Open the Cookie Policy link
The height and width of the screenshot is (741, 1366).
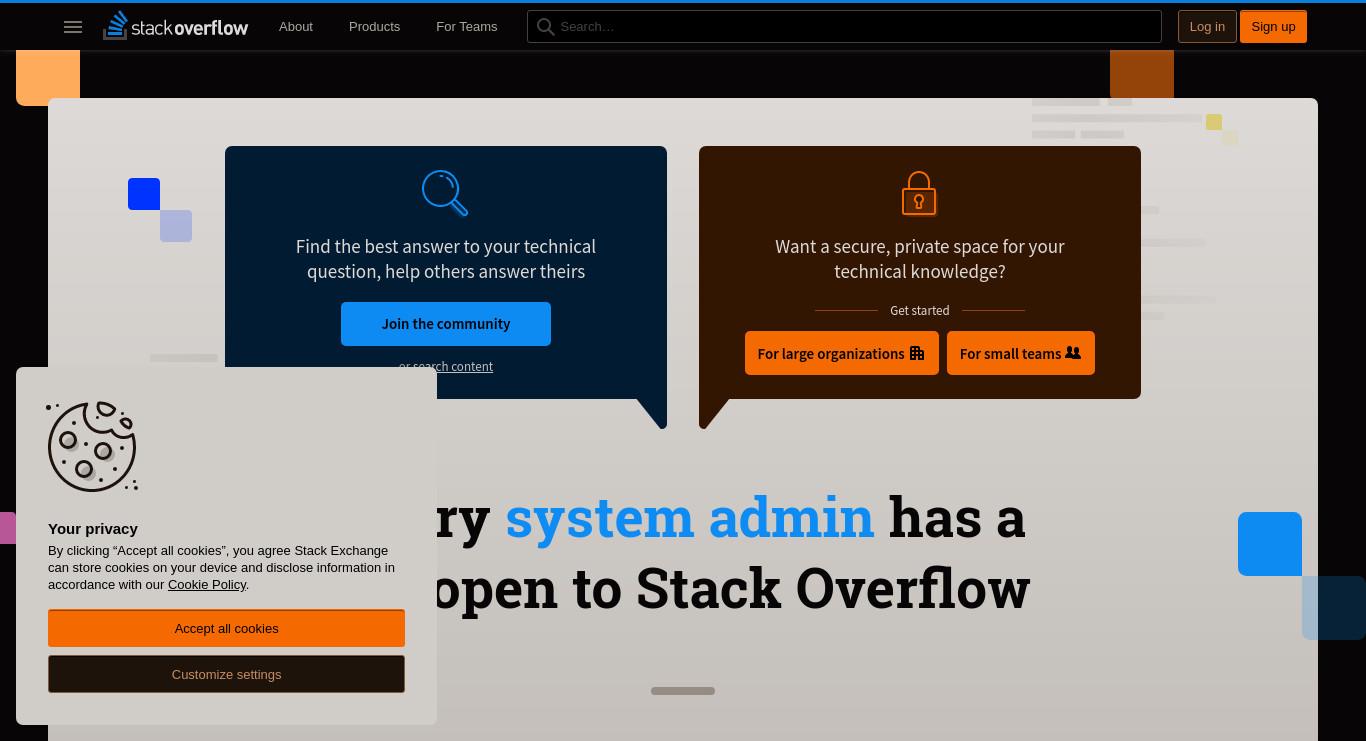click(x=207, y=585)
